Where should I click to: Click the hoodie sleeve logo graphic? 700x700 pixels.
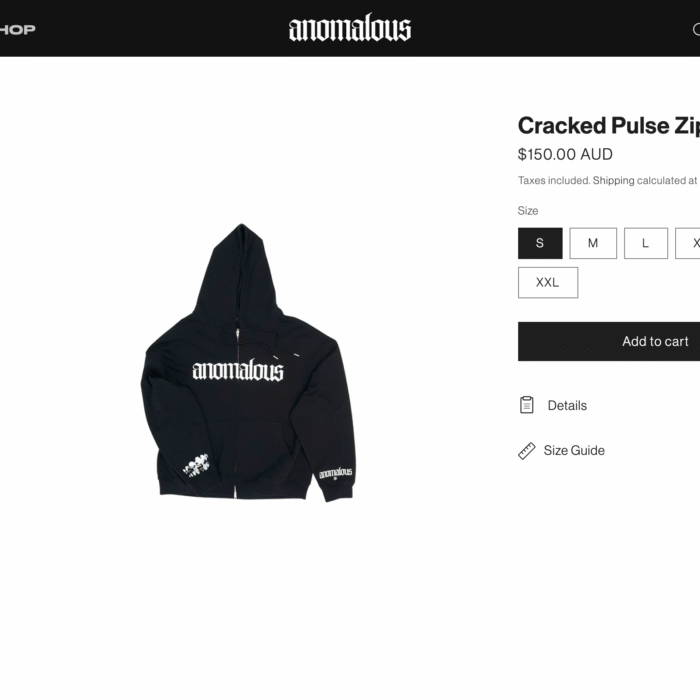click(336, 473)
